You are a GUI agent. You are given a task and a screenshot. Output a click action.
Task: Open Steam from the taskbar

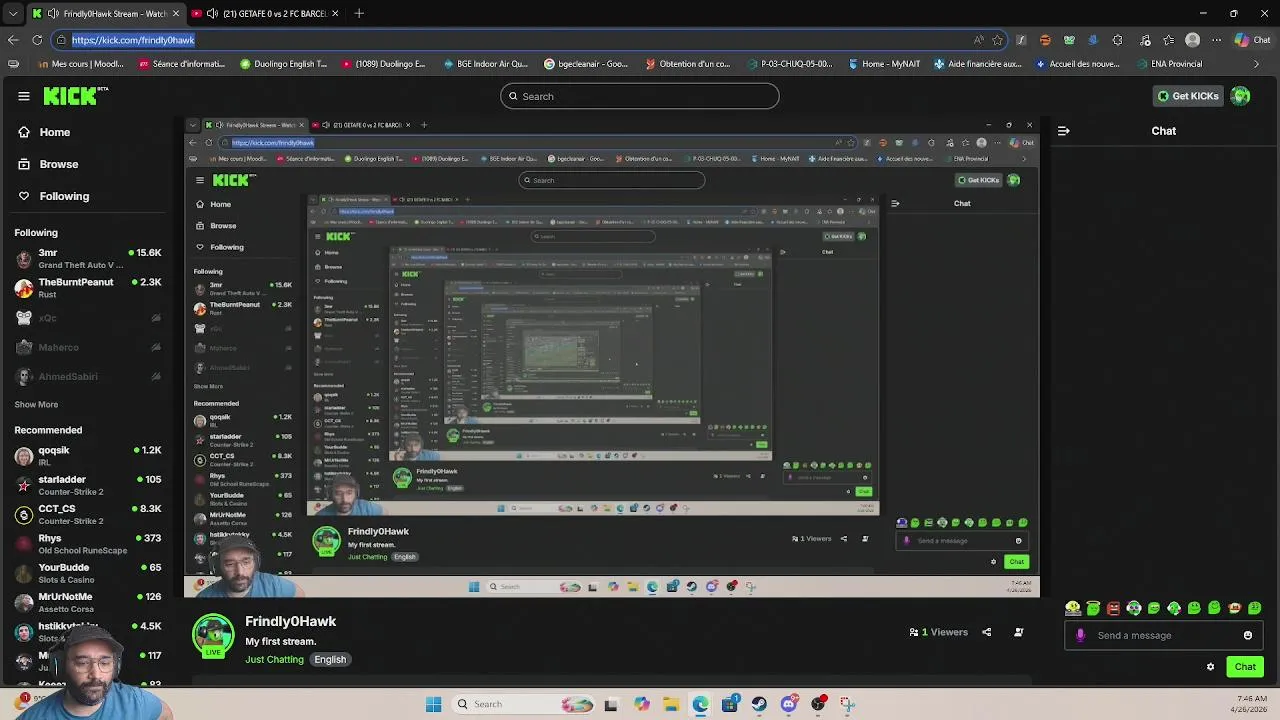pyautogui.click(x=759, y=704)
